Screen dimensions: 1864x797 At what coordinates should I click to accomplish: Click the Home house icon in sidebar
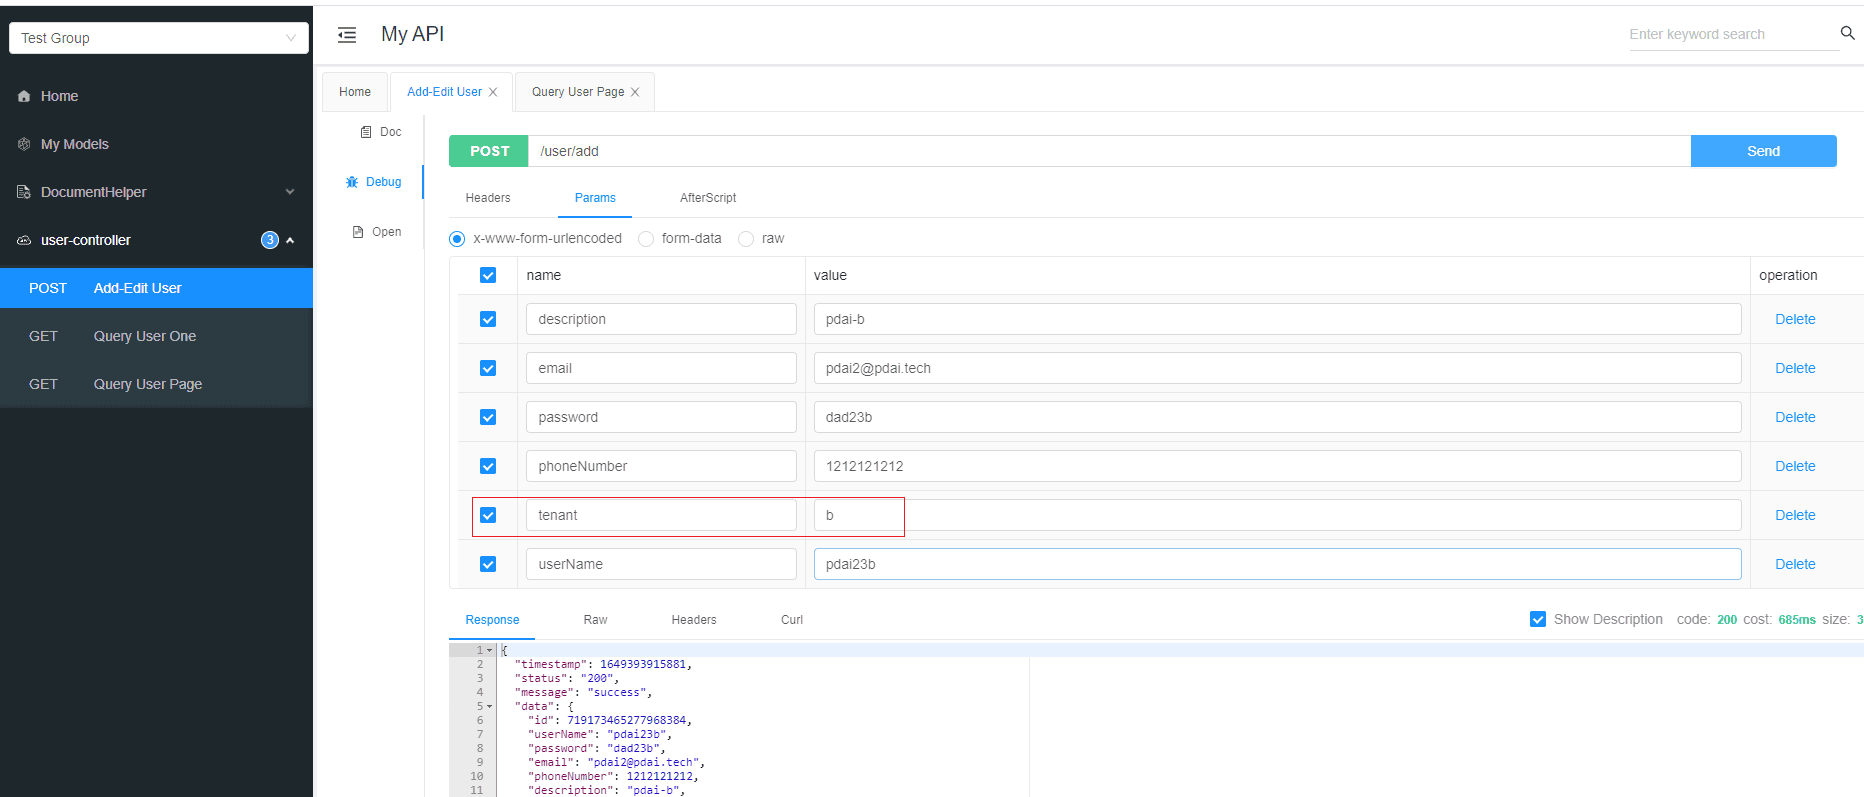pos(24,97)
